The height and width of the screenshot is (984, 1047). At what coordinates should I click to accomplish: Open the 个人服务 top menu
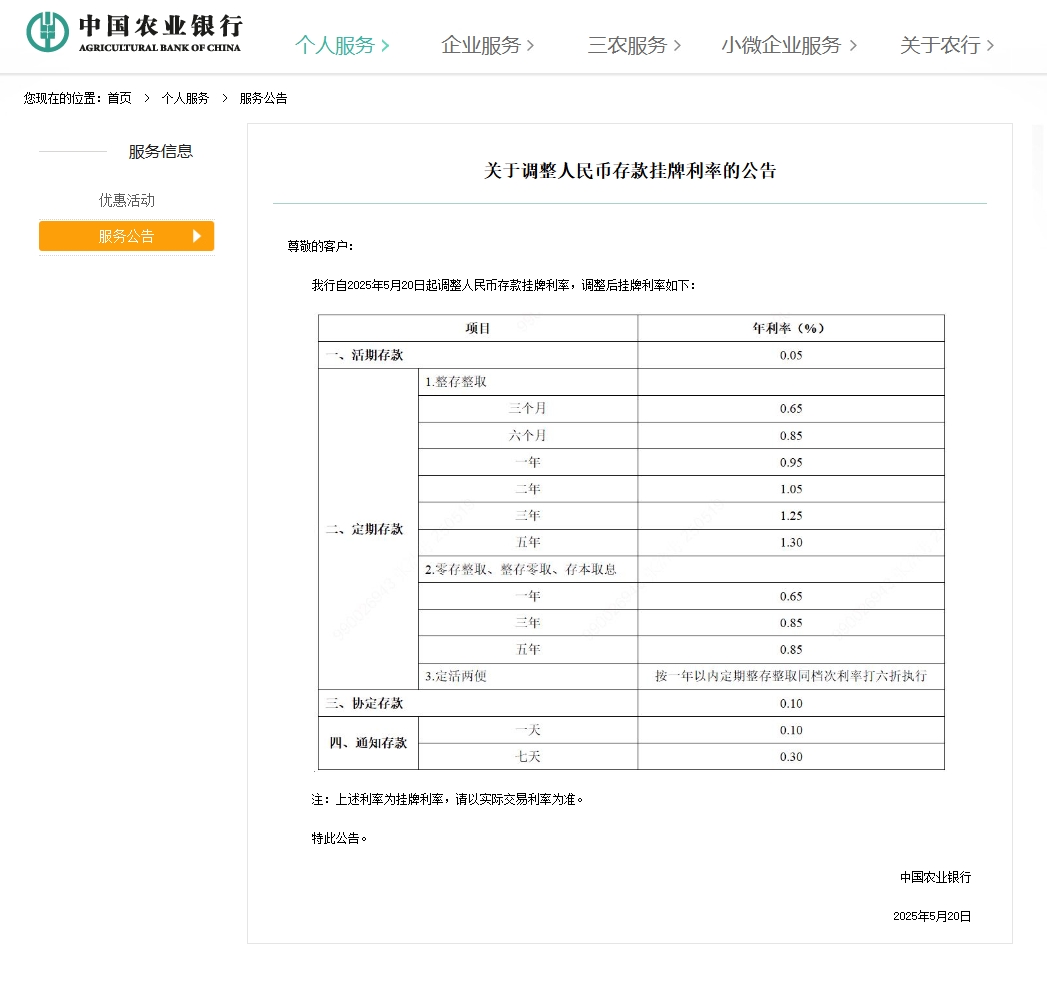click(334, 45)
